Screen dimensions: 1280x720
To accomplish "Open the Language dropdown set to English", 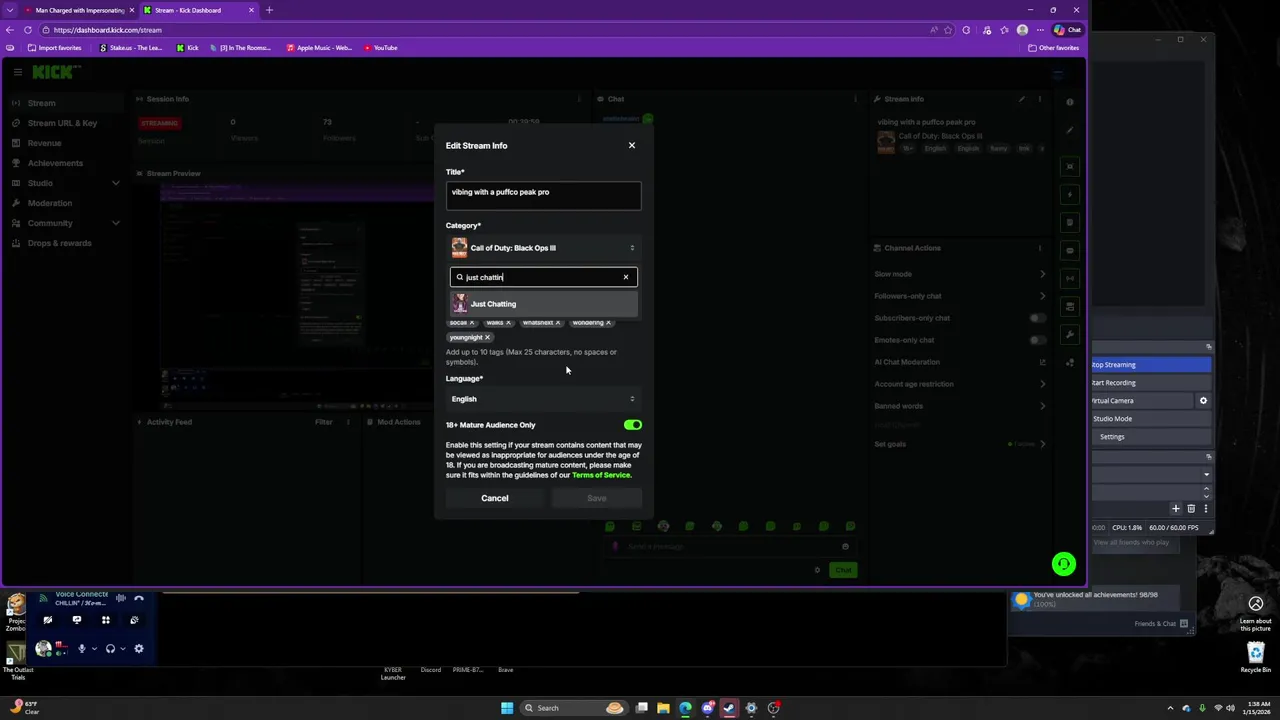I will pyautogui.click(x=543, y=399).
